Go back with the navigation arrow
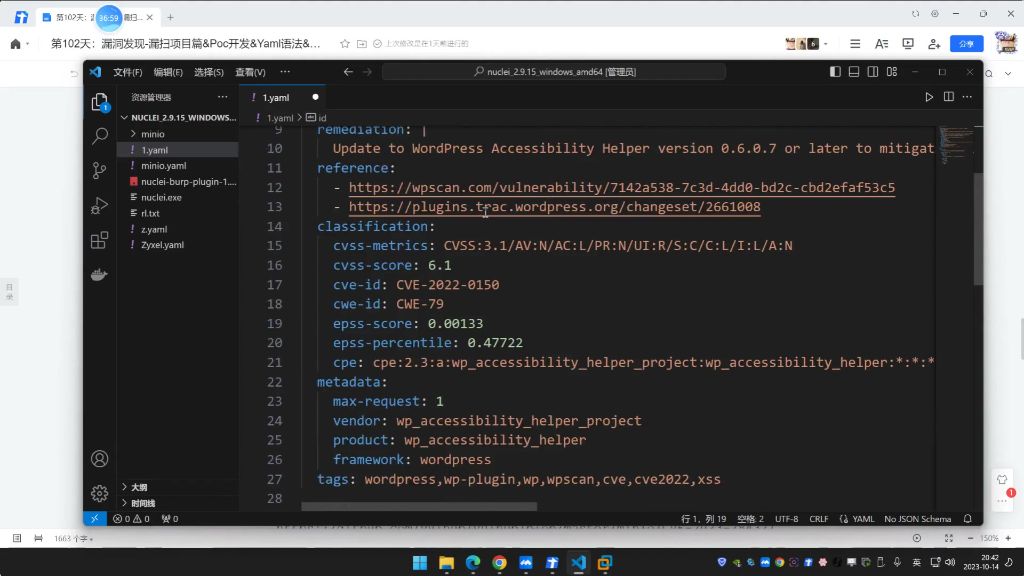The height and width of the screenshot is (576, 1024). coord(348,72)
